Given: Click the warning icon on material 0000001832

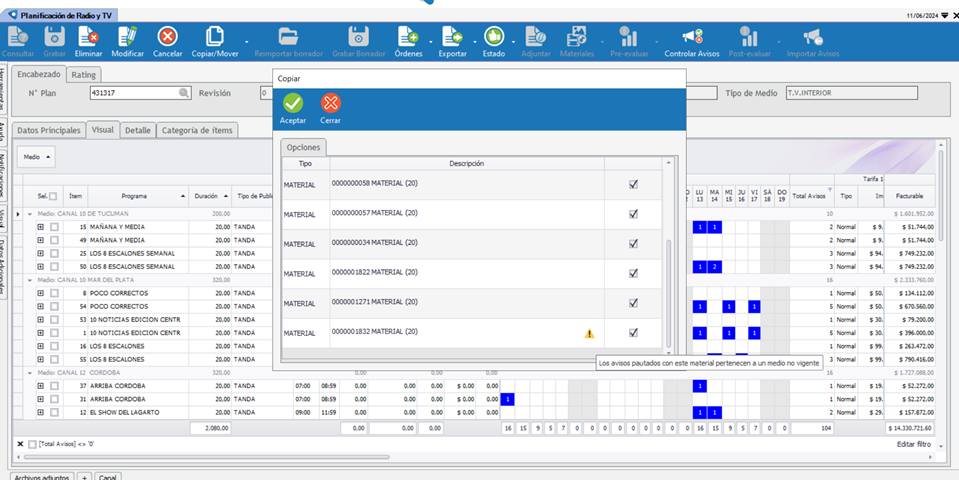Looking at the screenshot, I should (x=589, y=333).
